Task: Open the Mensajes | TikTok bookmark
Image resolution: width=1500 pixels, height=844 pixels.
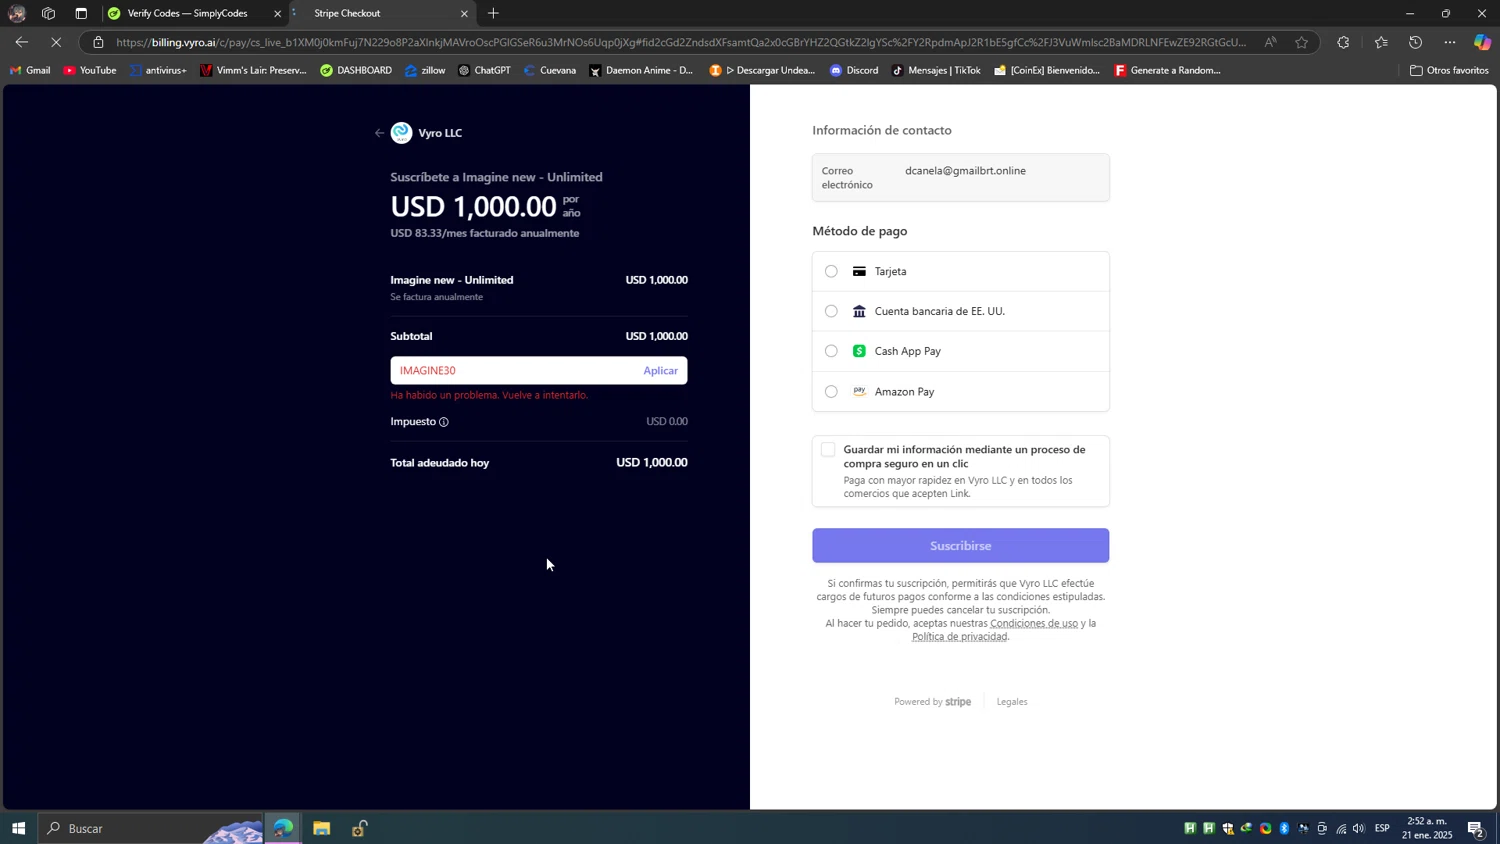Action: point(936,70)
